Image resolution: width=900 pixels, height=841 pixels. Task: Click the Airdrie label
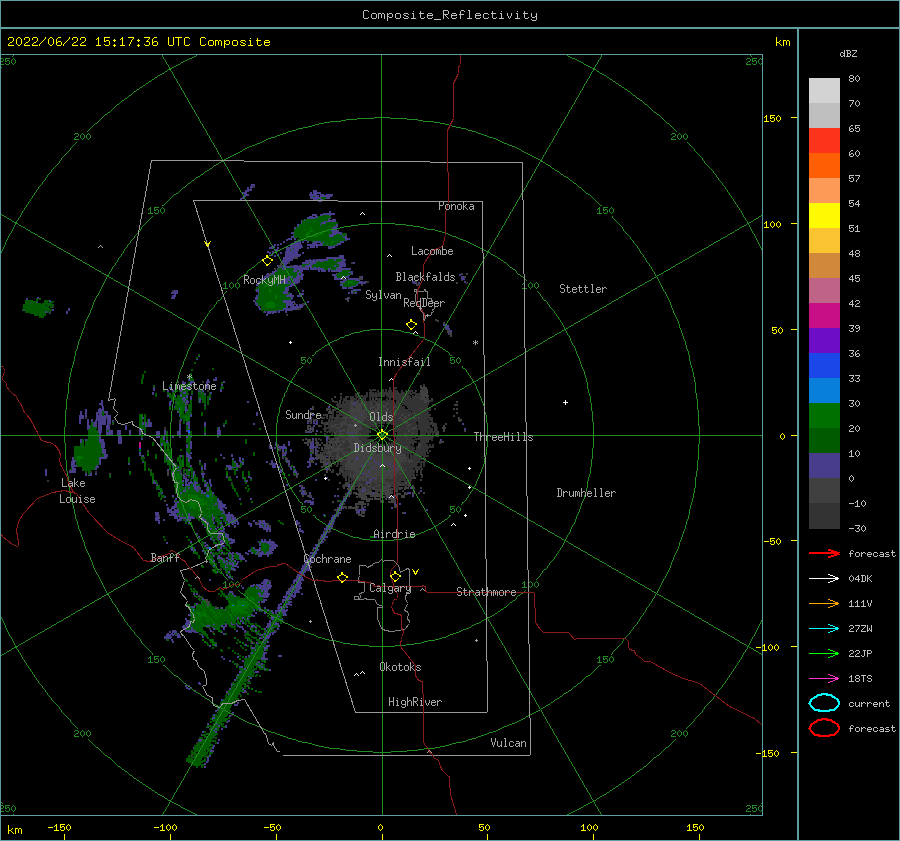tap(394, 534)
